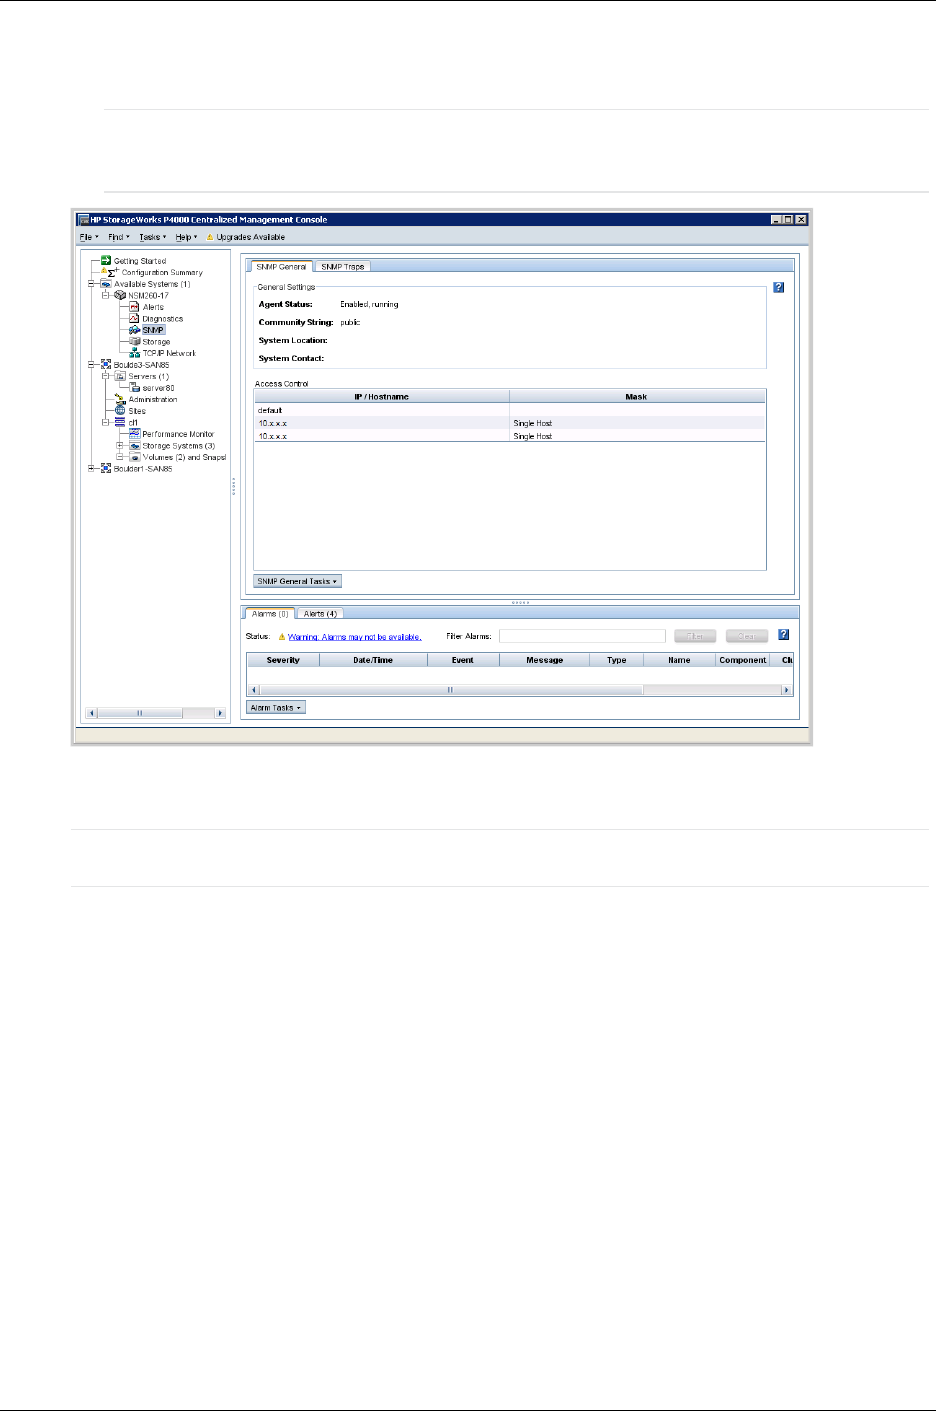This screenshot has width=936, height=1411.
Task: Open the Alarm Tasks dropdown
Action: (x=275, y=708)
